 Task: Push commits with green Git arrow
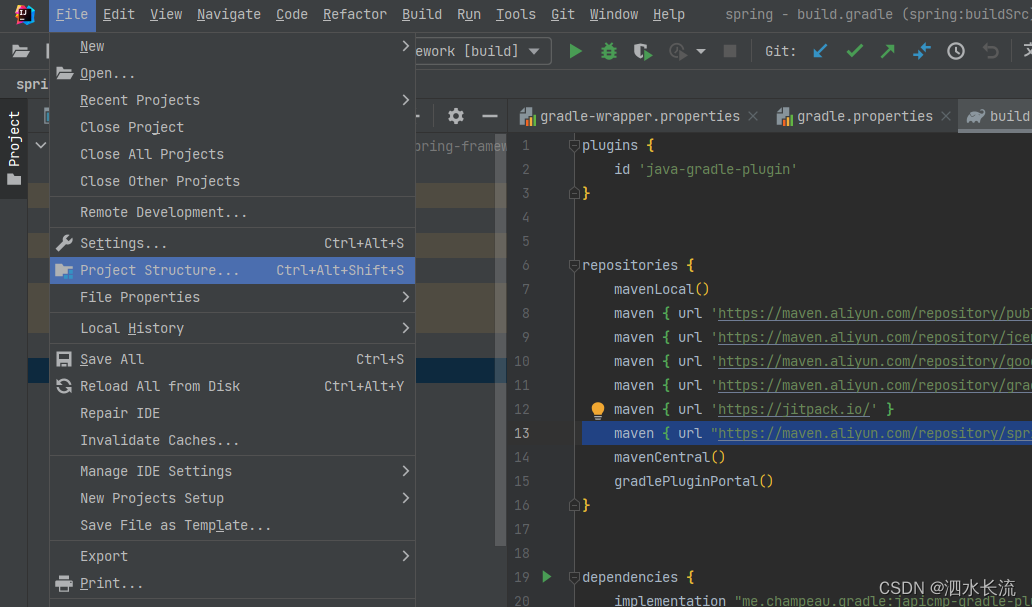coord(888,51)
